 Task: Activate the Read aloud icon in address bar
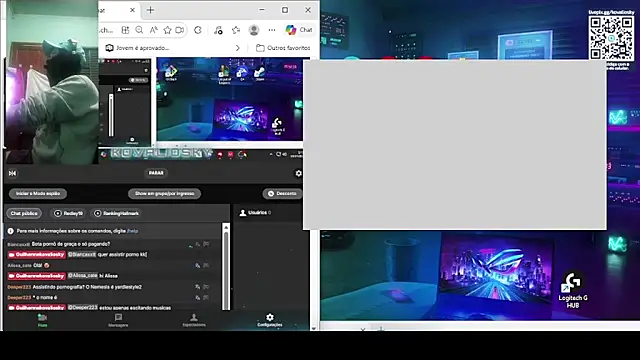coord(153,30)
